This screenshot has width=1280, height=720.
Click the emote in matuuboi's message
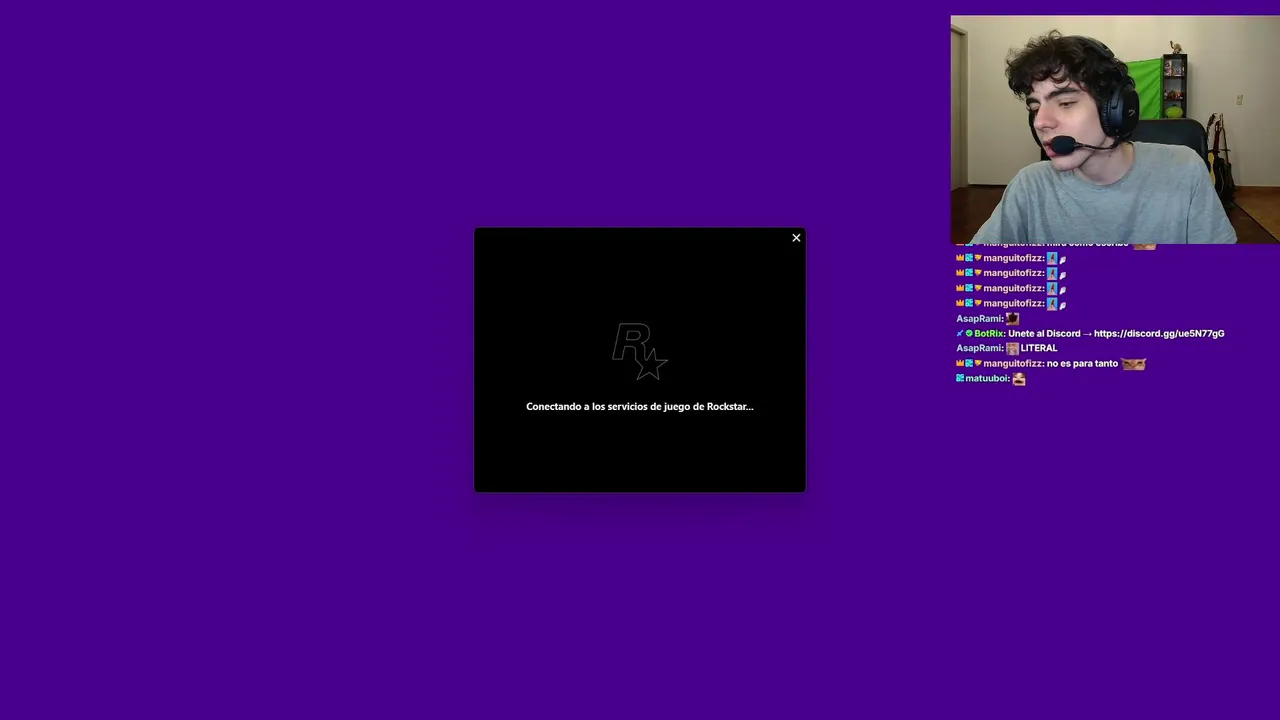(1019, 378)
